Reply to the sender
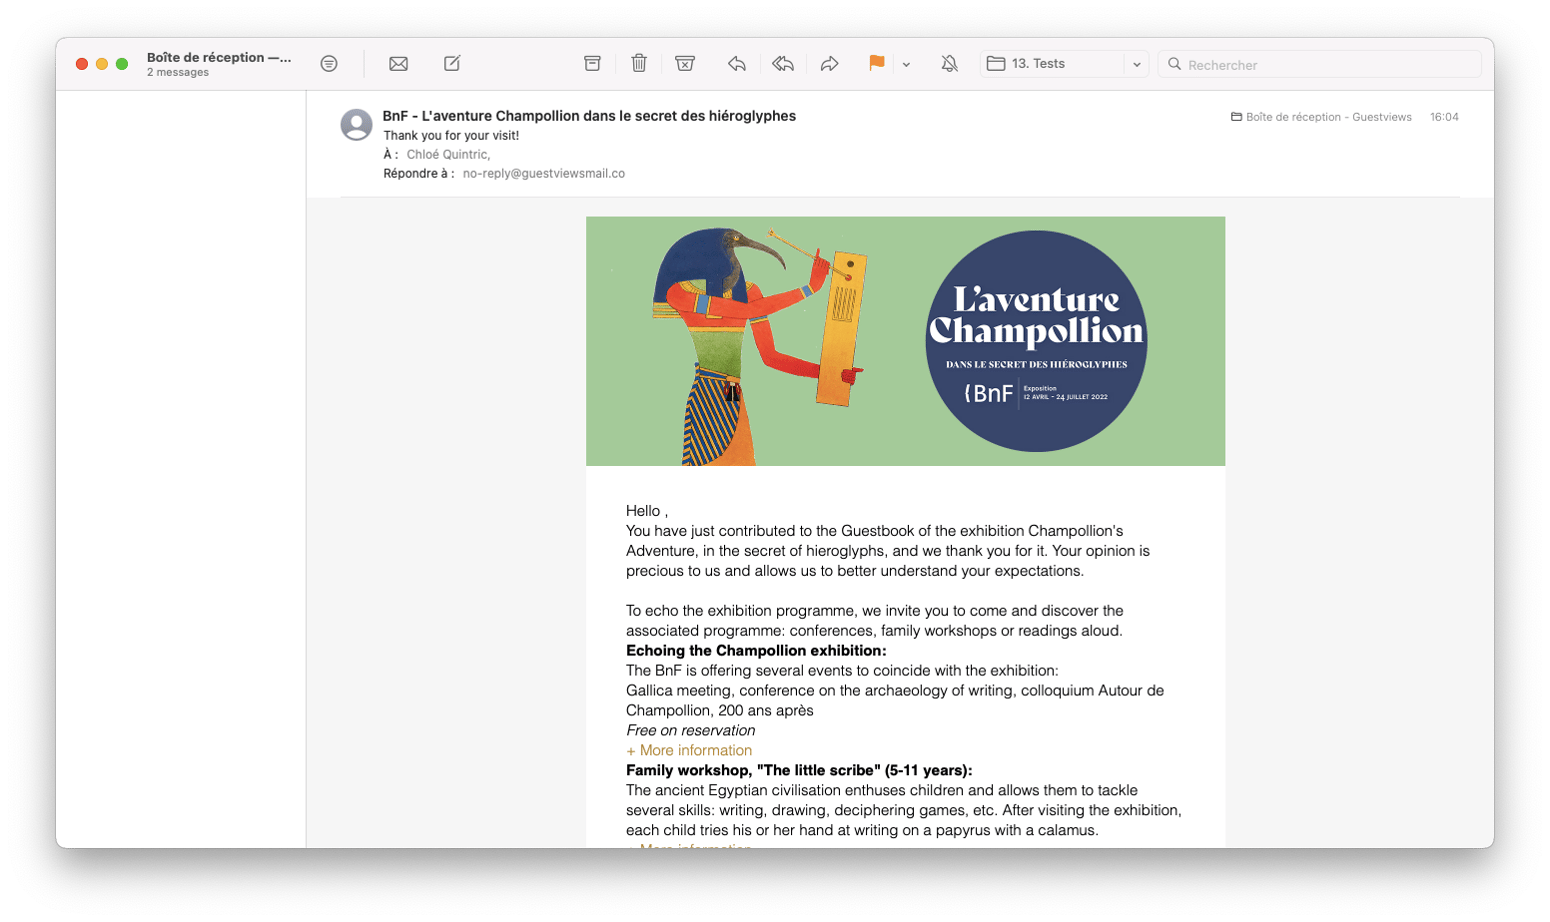This screenshot has height=922, width=1550. click(737, 64)
